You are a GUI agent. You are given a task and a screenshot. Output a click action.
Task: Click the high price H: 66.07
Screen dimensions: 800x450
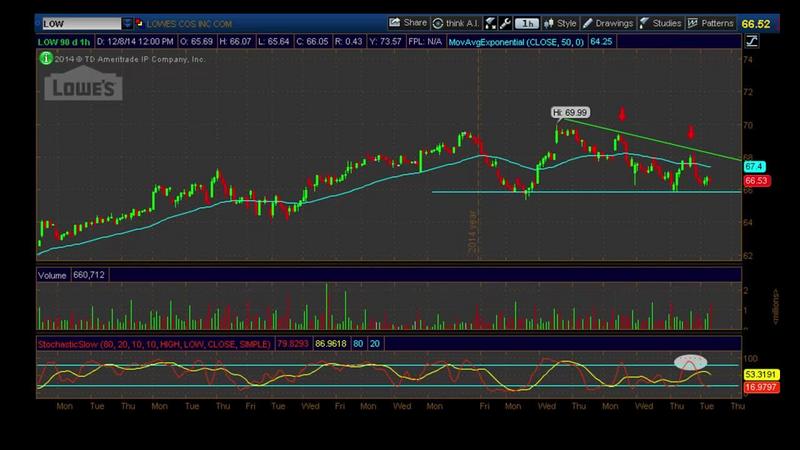pos(235,42)
